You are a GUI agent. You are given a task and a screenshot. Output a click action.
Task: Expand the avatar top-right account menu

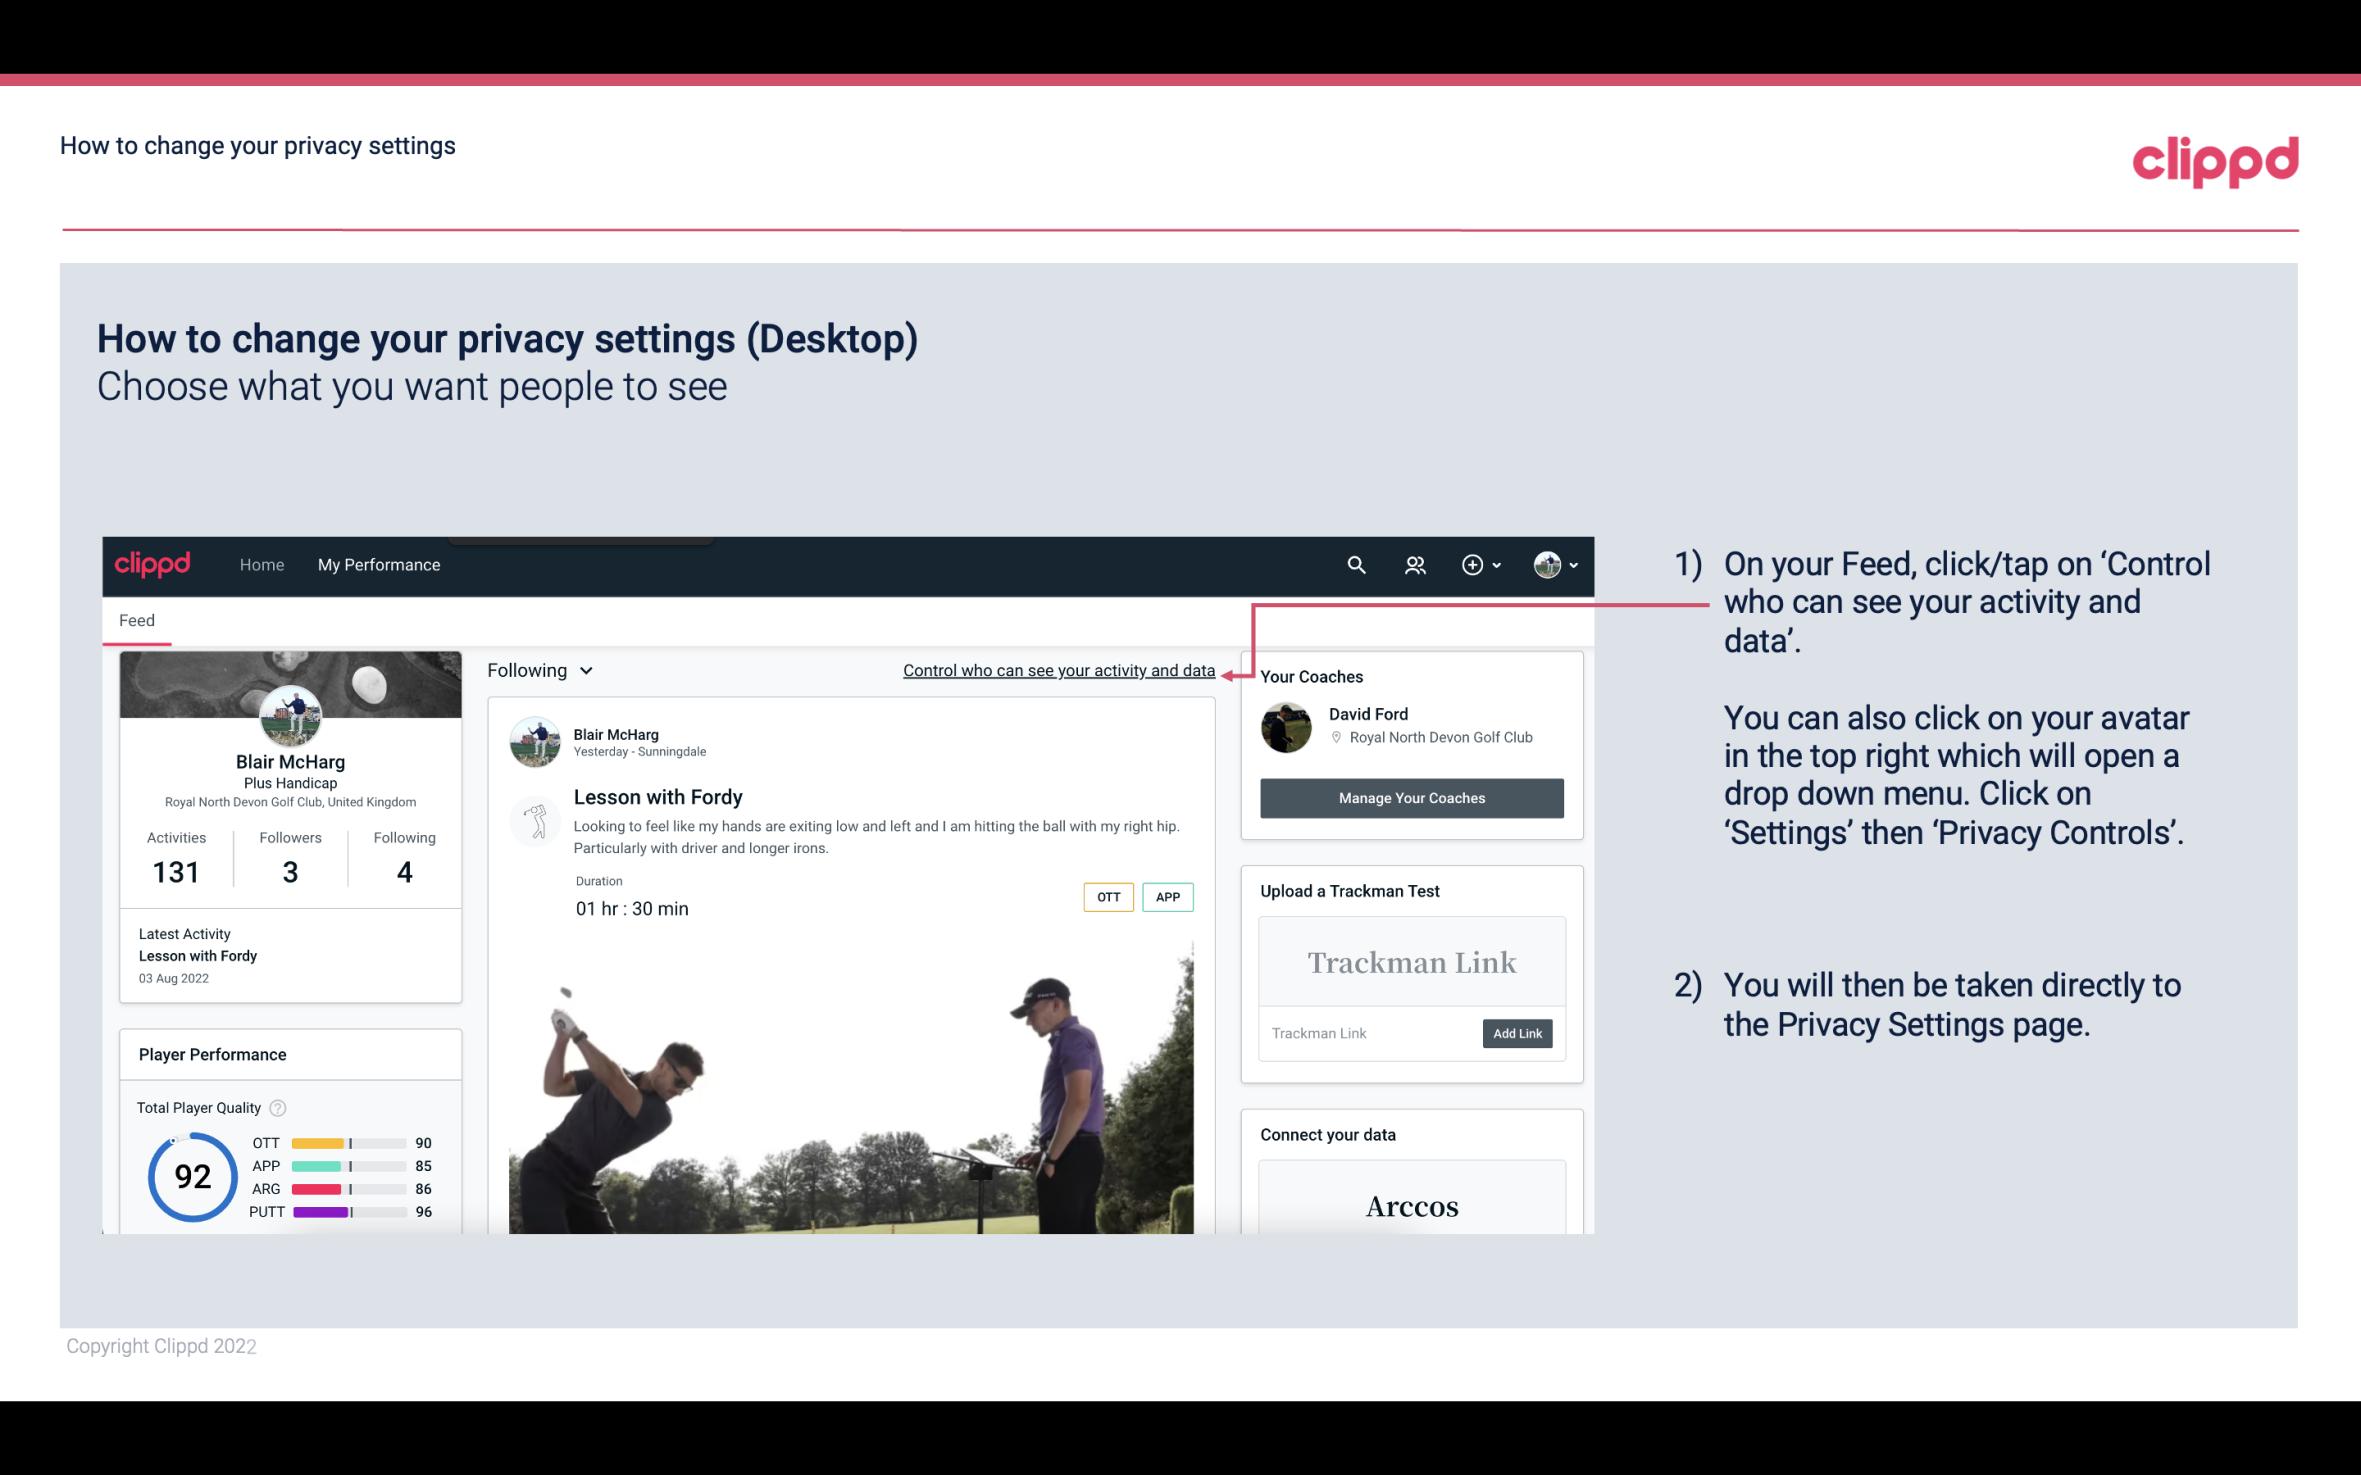click(x=1551, y=564)
